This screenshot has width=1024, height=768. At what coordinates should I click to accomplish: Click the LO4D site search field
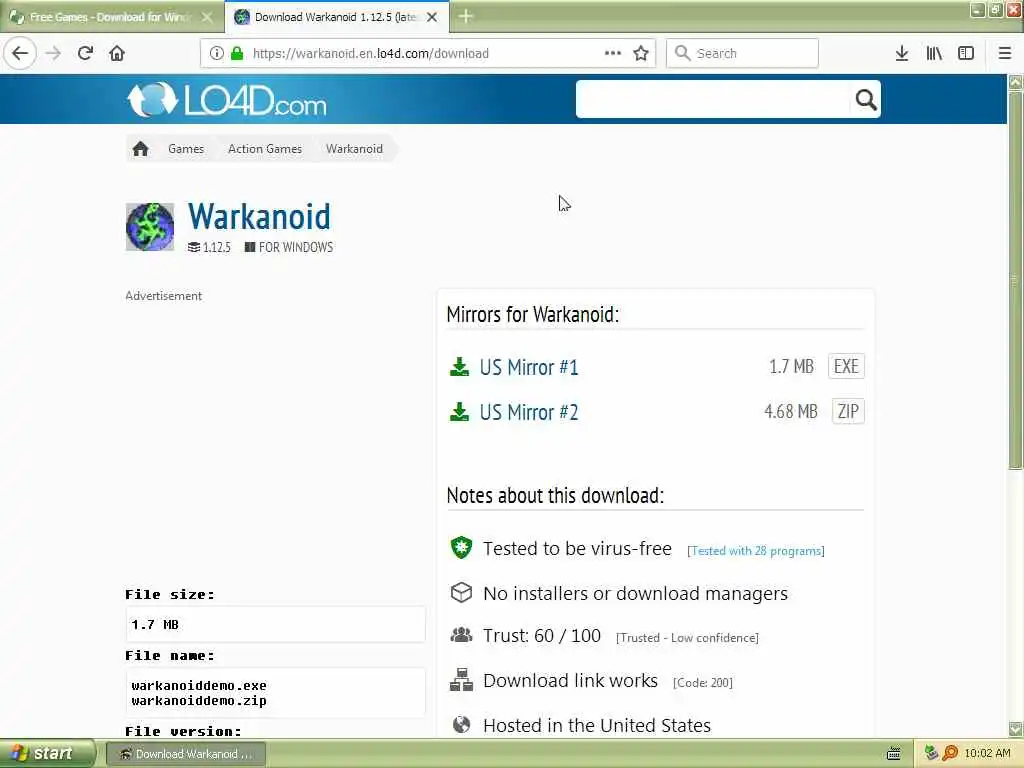point(713,99)
